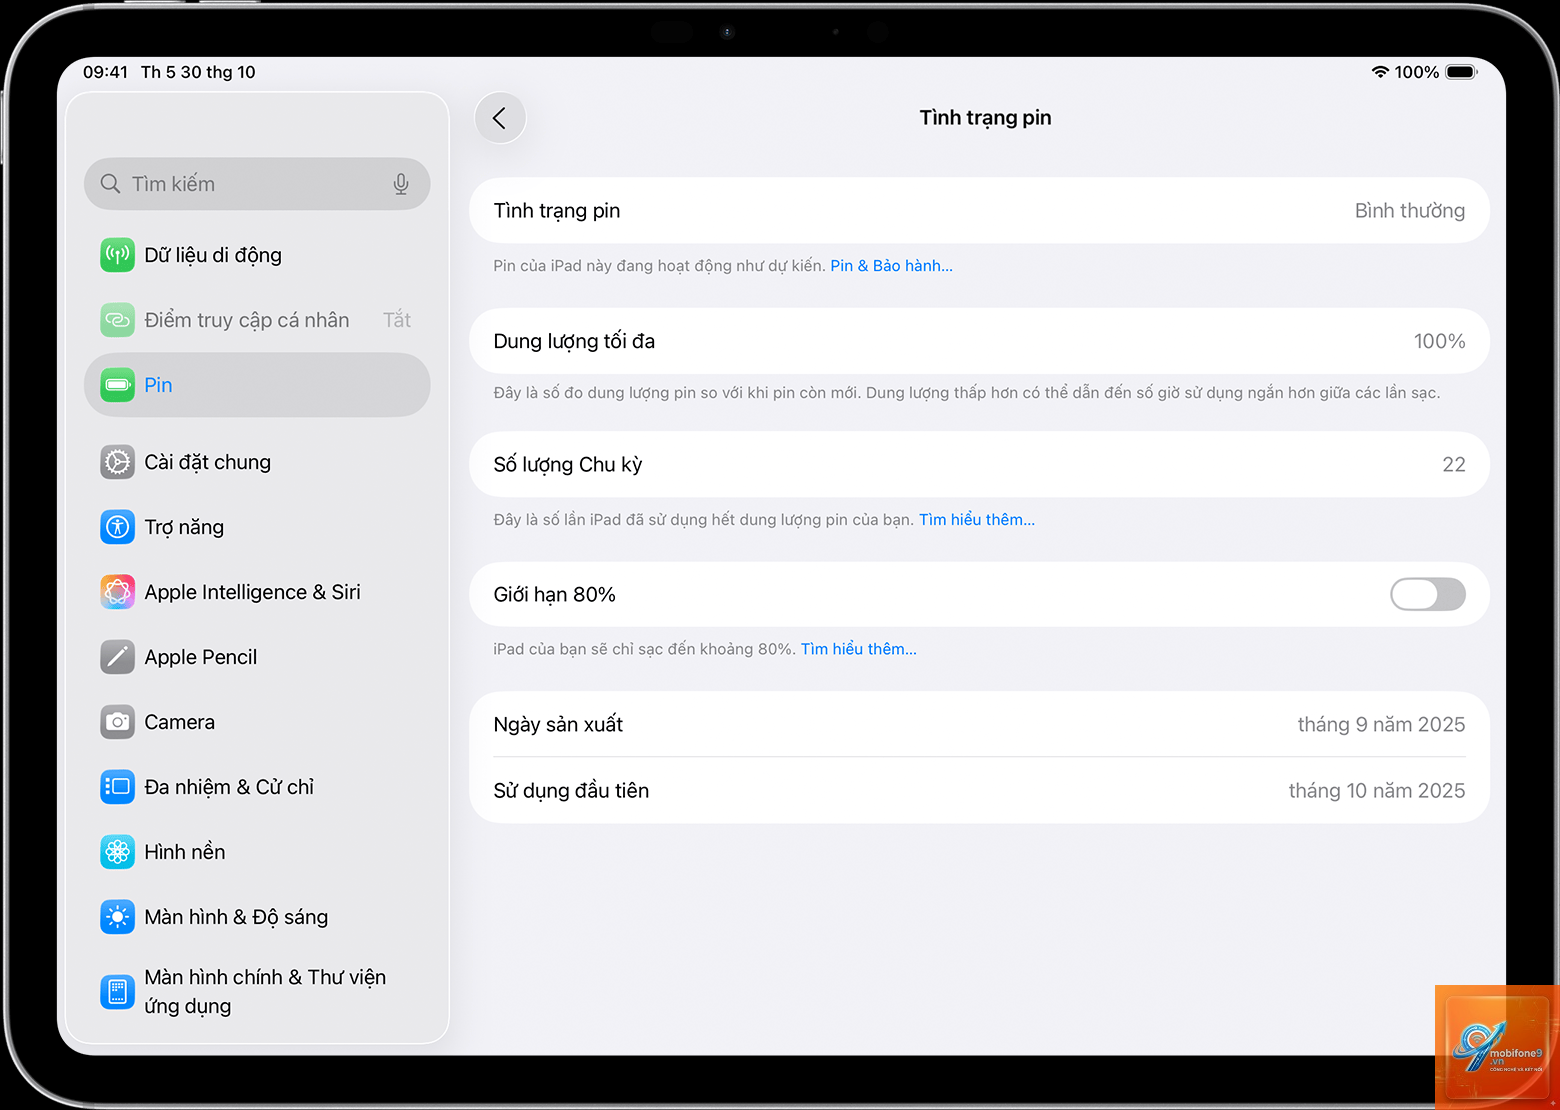Screen dimensions: 1560x1110
Task: Click the Apple Pencil icon
Action: point(118,657)
